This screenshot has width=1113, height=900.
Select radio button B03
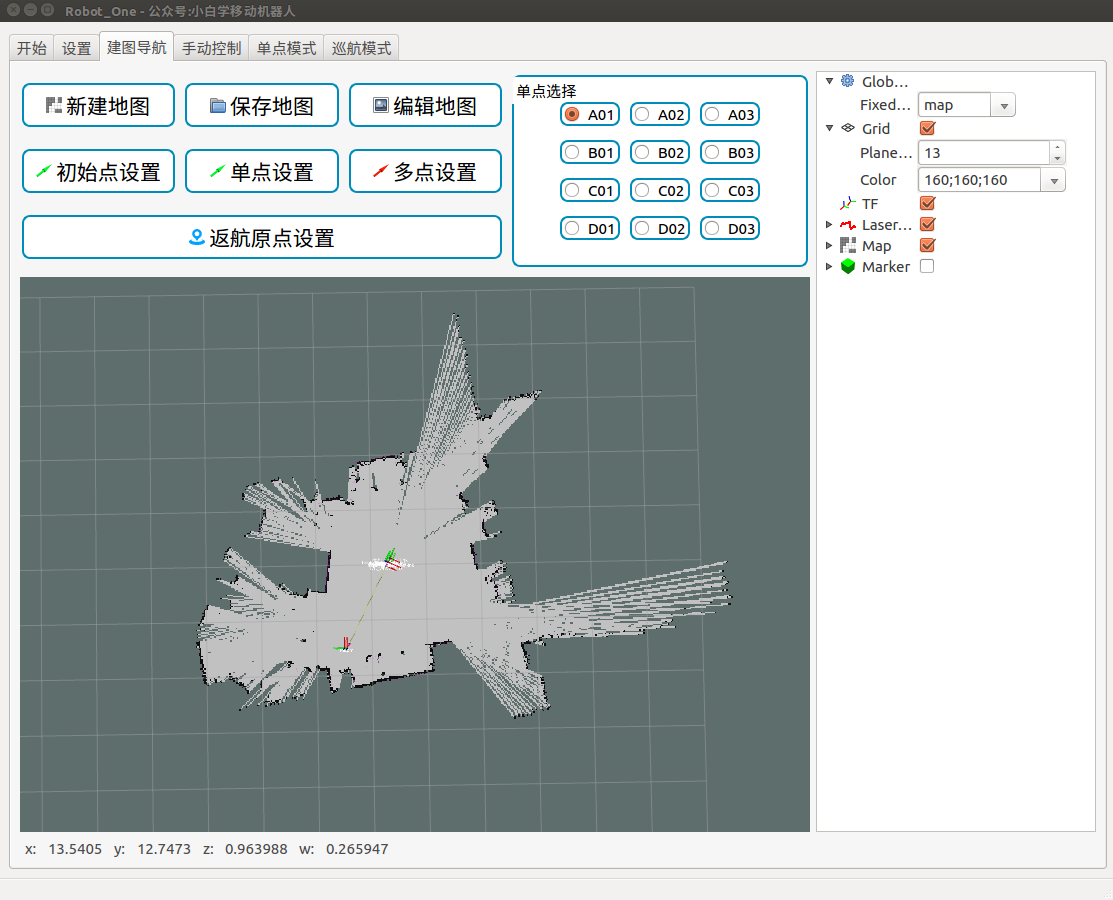click(x=712, y=152)
